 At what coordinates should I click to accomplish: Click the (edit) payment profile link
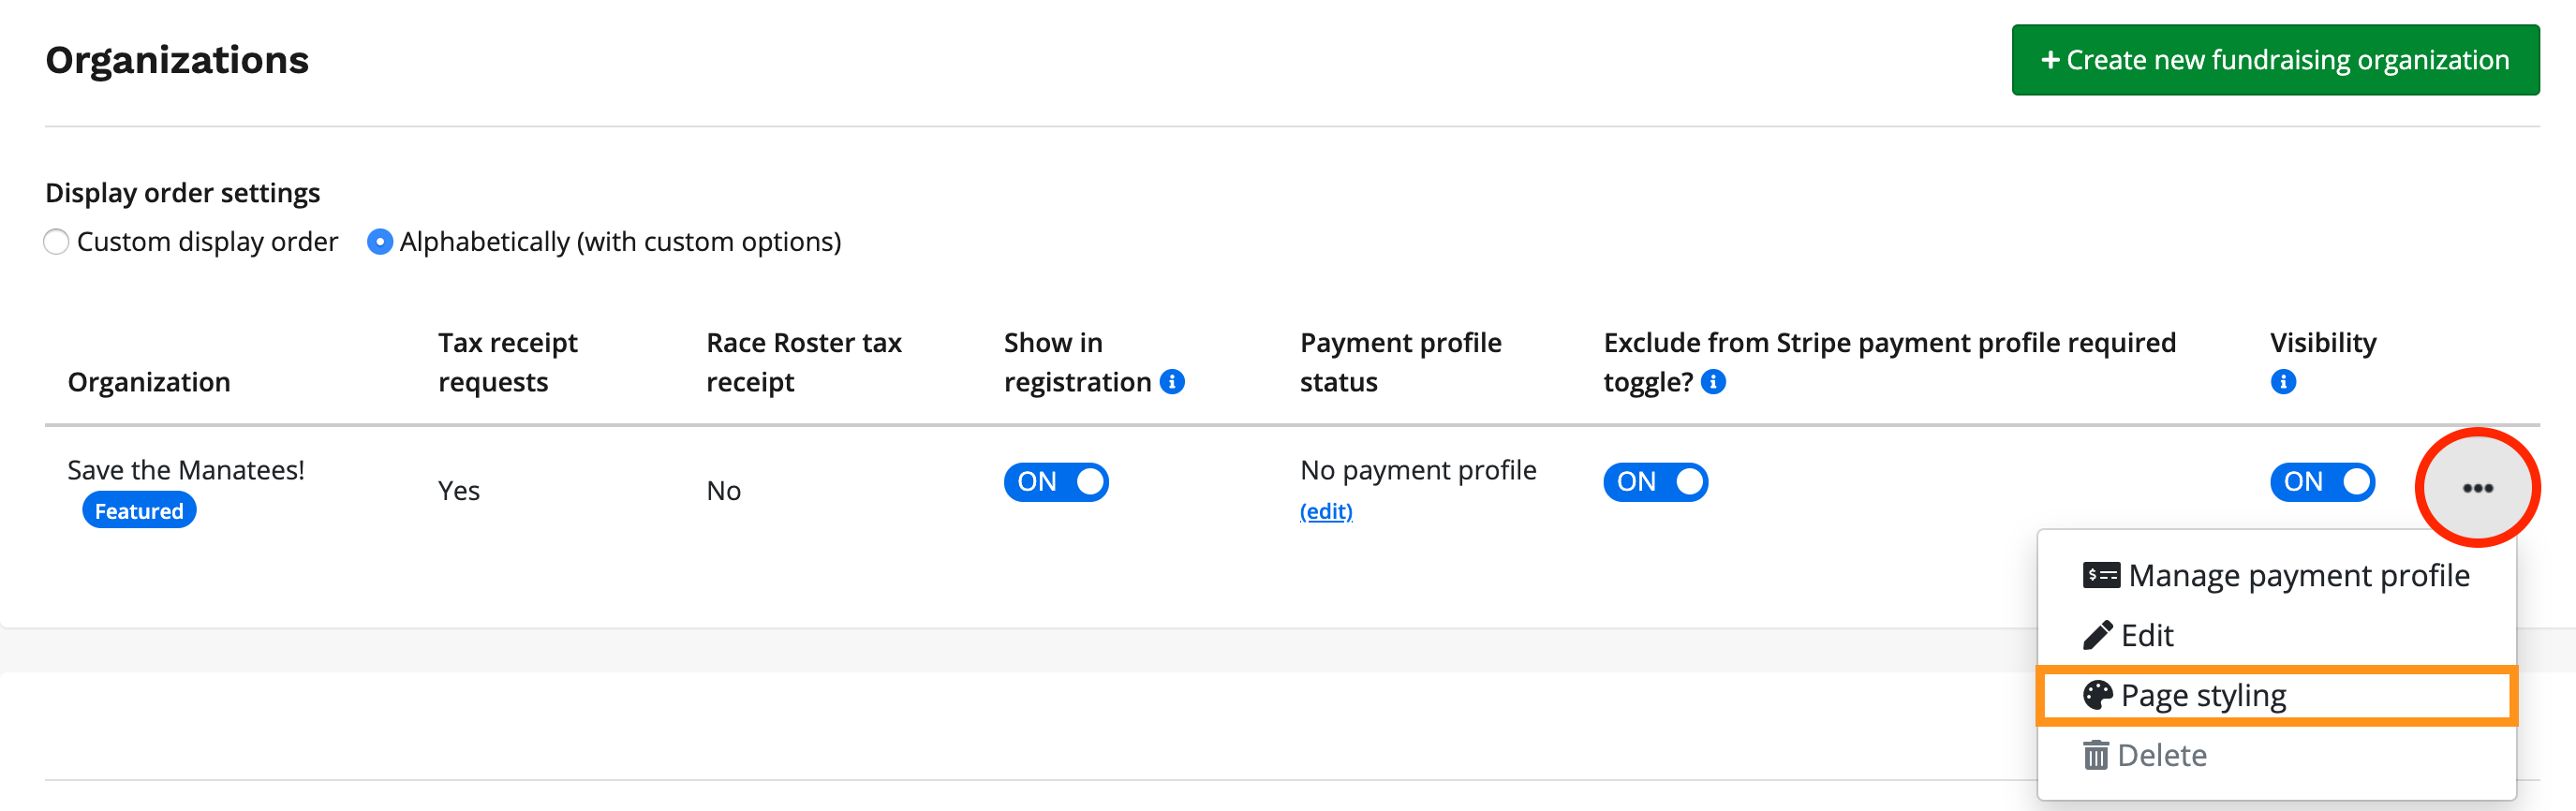[1326, 511]
